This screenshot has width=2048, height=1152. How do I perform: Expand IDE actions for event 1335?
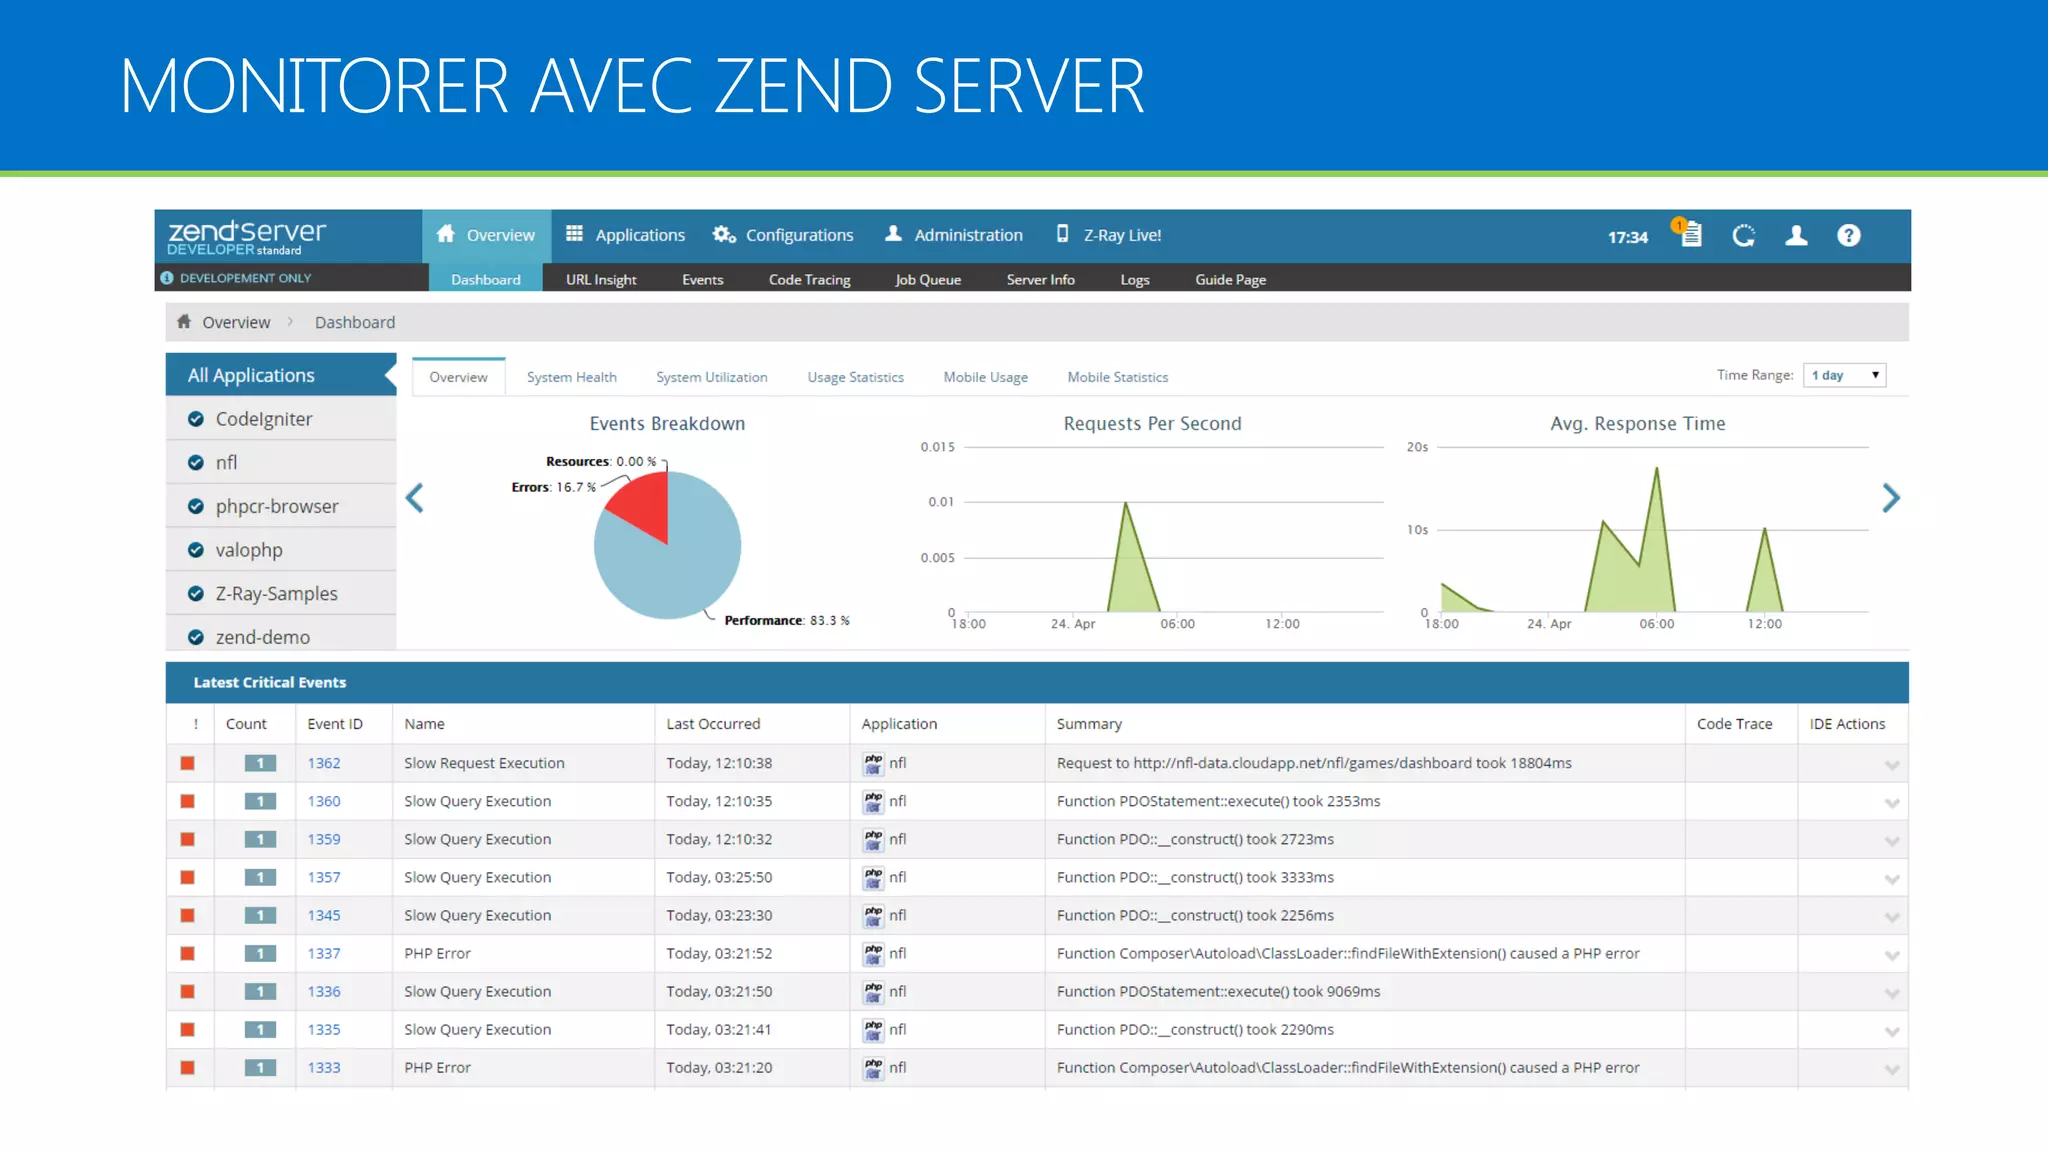point(1892,1032)
